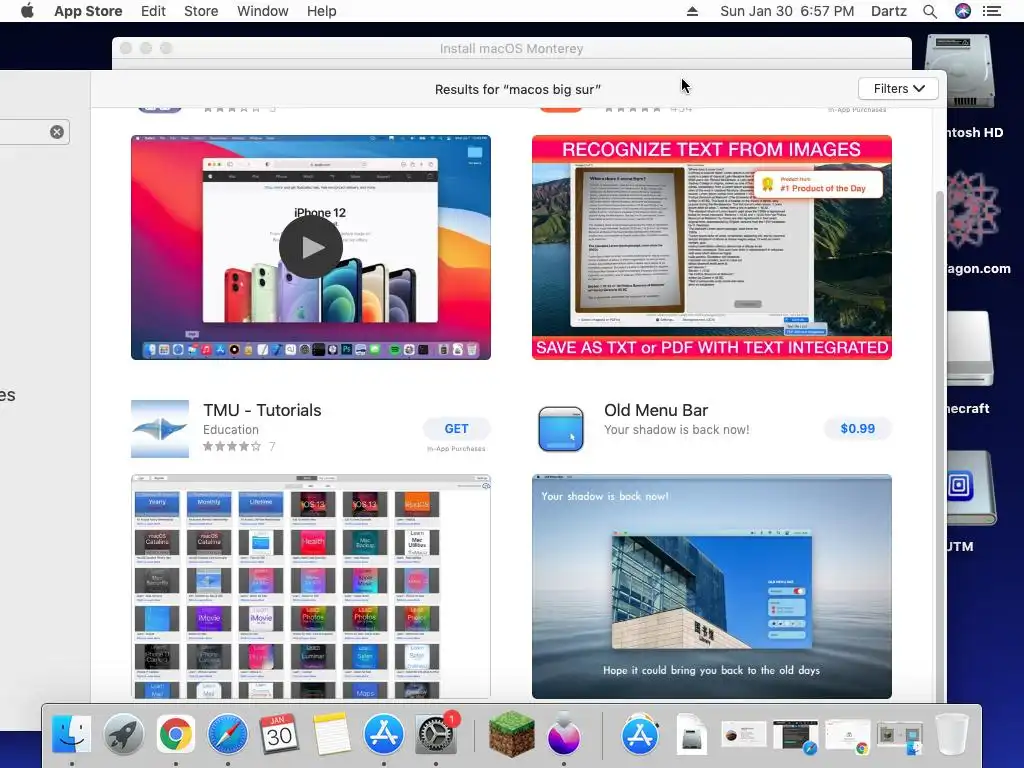Open Spotlight search magnifier
The height and width of the screenshot is (768, 1024).
tap(930, 11)
